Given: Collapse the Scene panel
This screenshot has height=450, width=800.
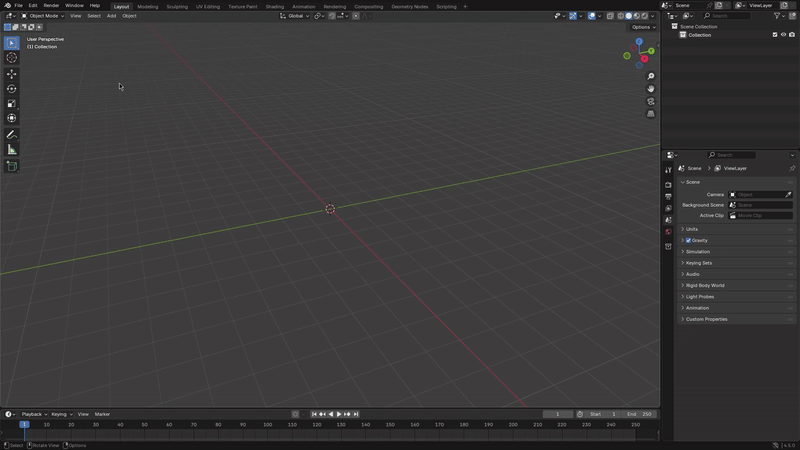Looking at the screenshot, I should pyautogui.click(x=736, y=182).
